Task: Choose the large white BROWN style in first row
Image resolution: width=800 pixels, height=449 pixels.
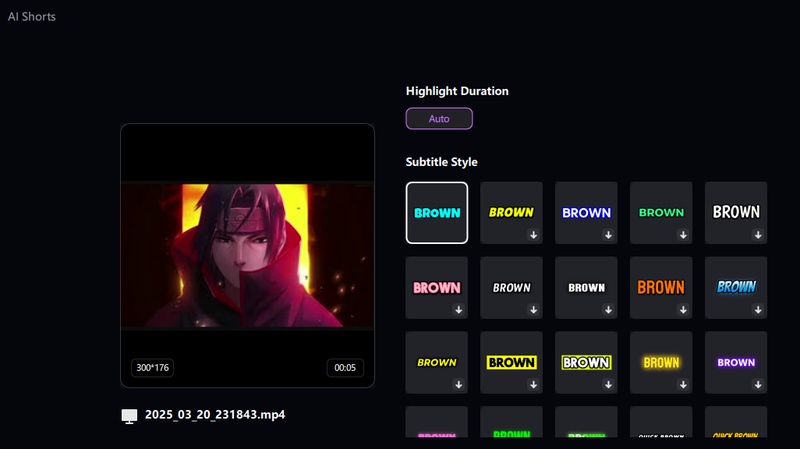Action: coord(736,213)
